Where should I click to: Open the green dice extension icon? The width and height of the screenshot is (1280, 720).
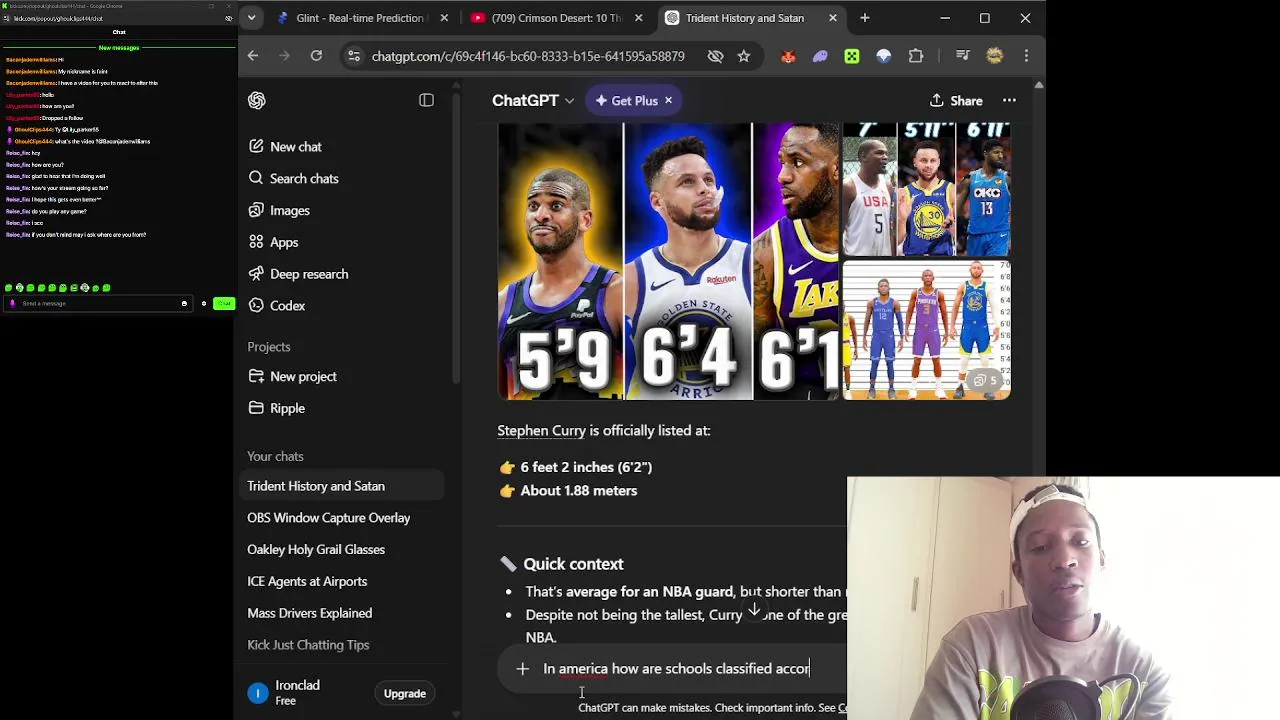pyautogui.click(x=852, y=56)
